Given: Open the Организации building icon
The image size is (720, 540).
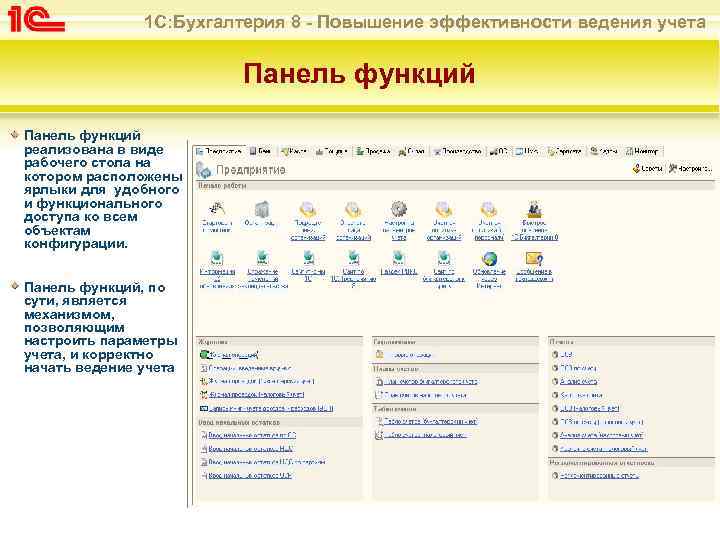Looking at the screenshot, I should click(261, 209).
